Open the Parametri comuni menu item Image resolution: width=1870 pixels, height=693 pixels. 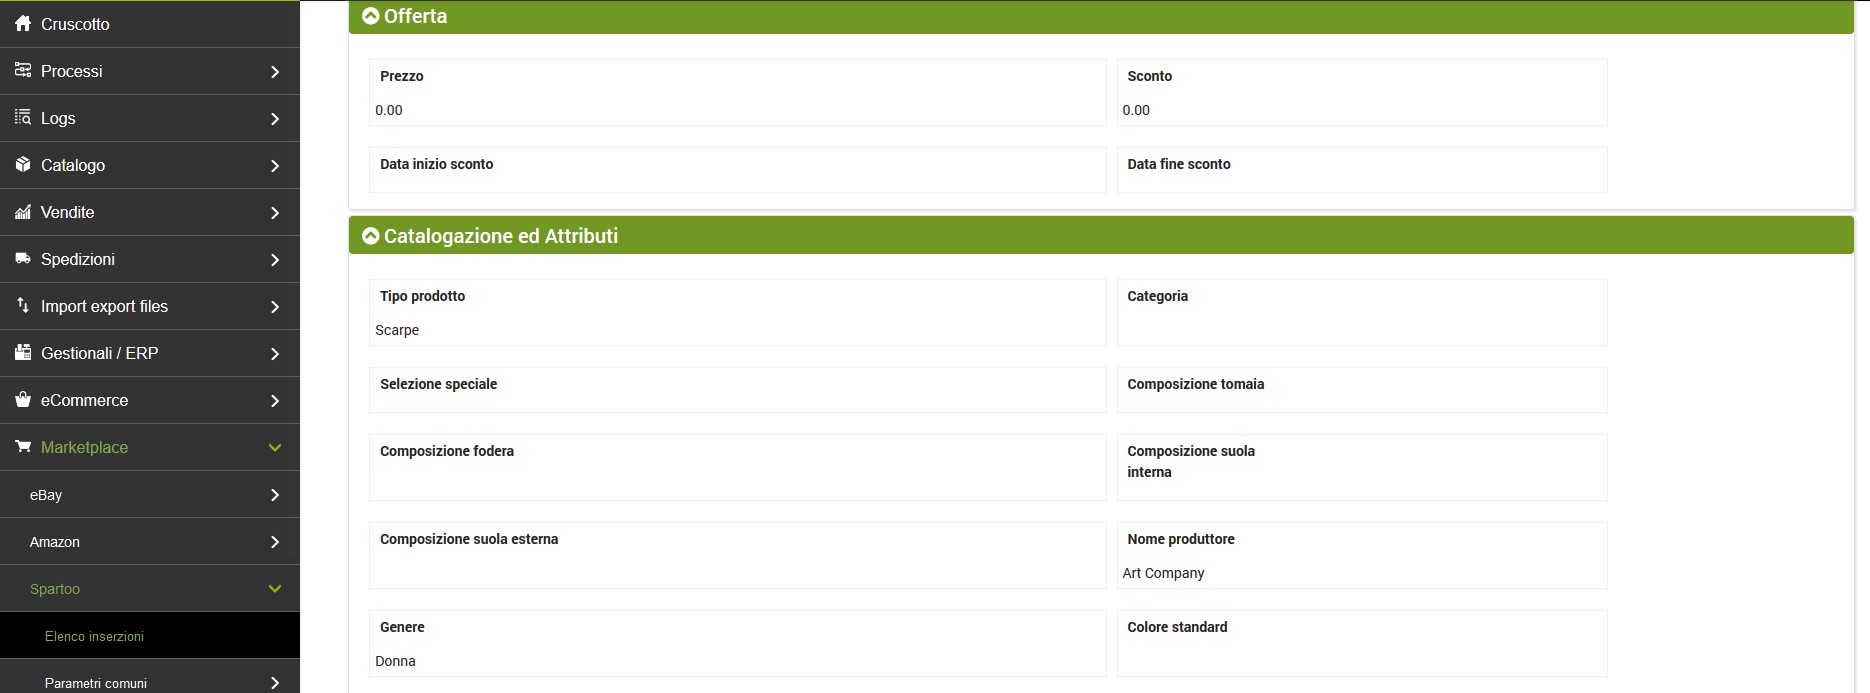[x=96, y=683]
